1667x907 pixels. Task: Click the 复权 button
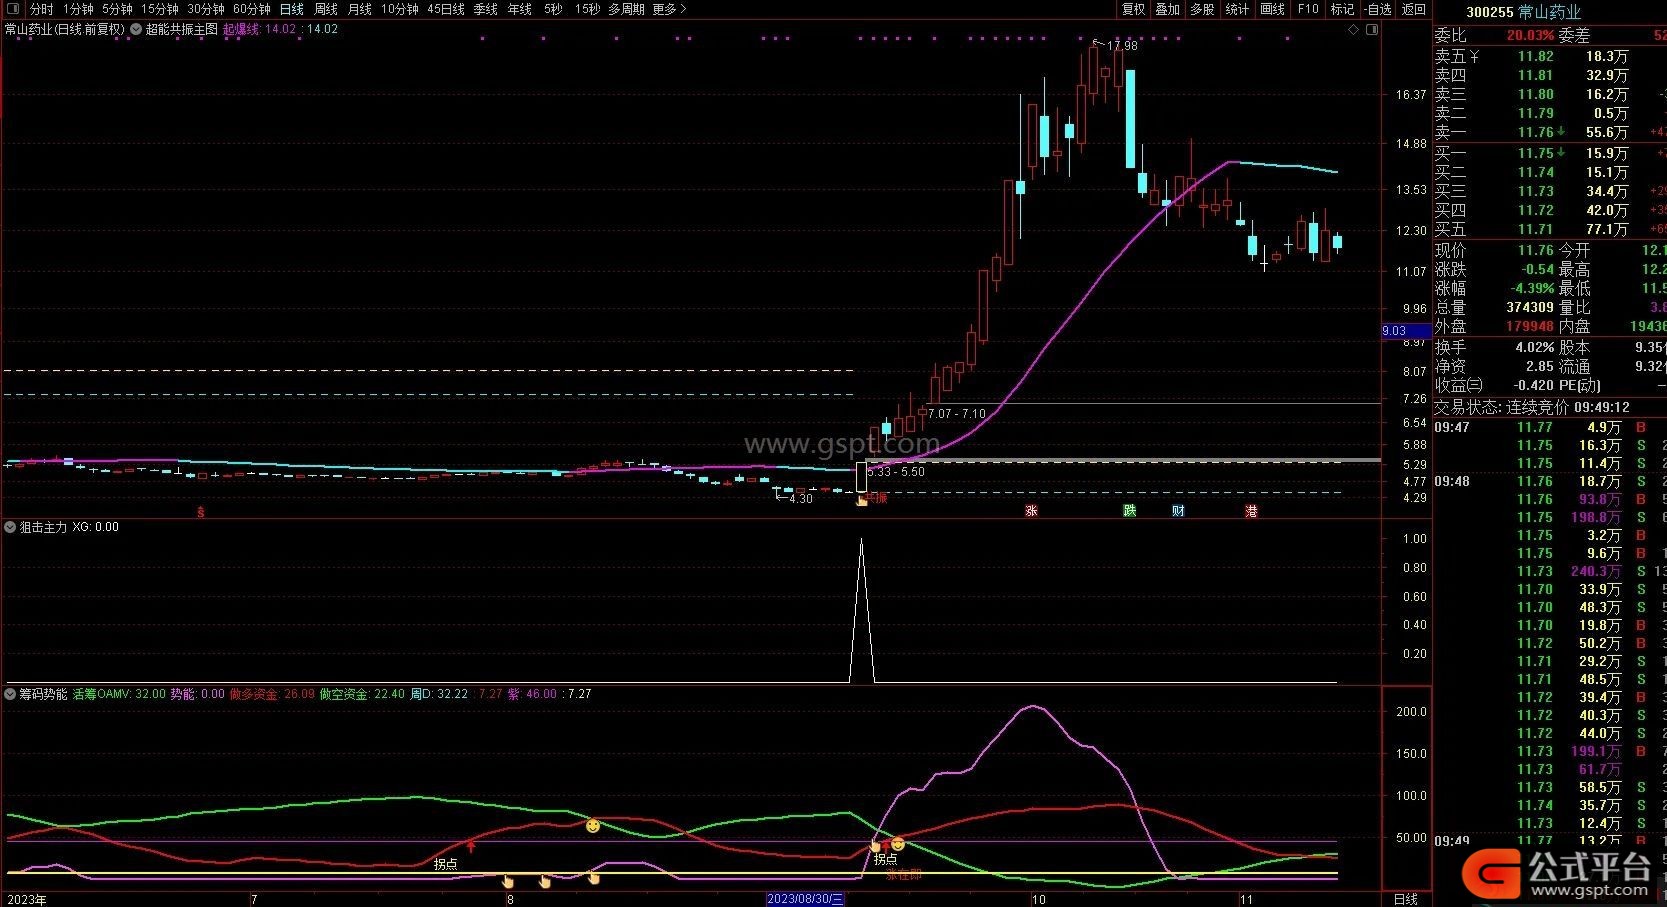click(x=1133, y=9)
